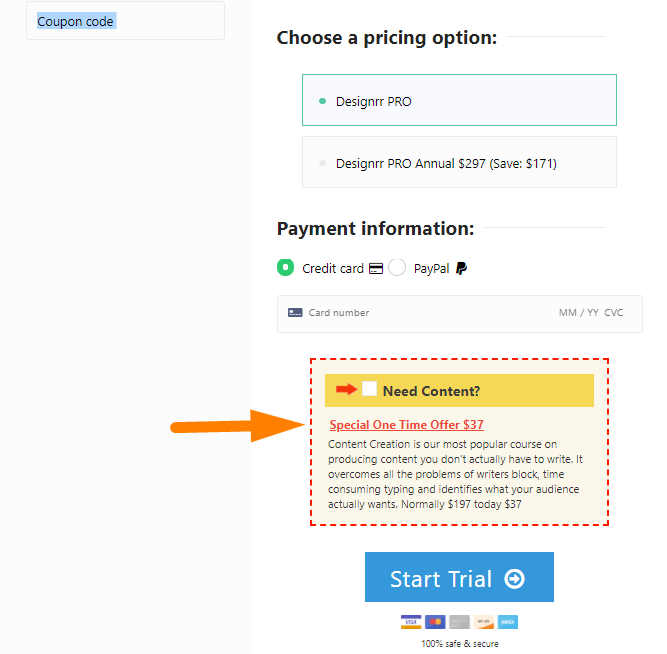Click the MM / YY expiry field
Viewport: 667px width, 654px height.
click(579, 313)
